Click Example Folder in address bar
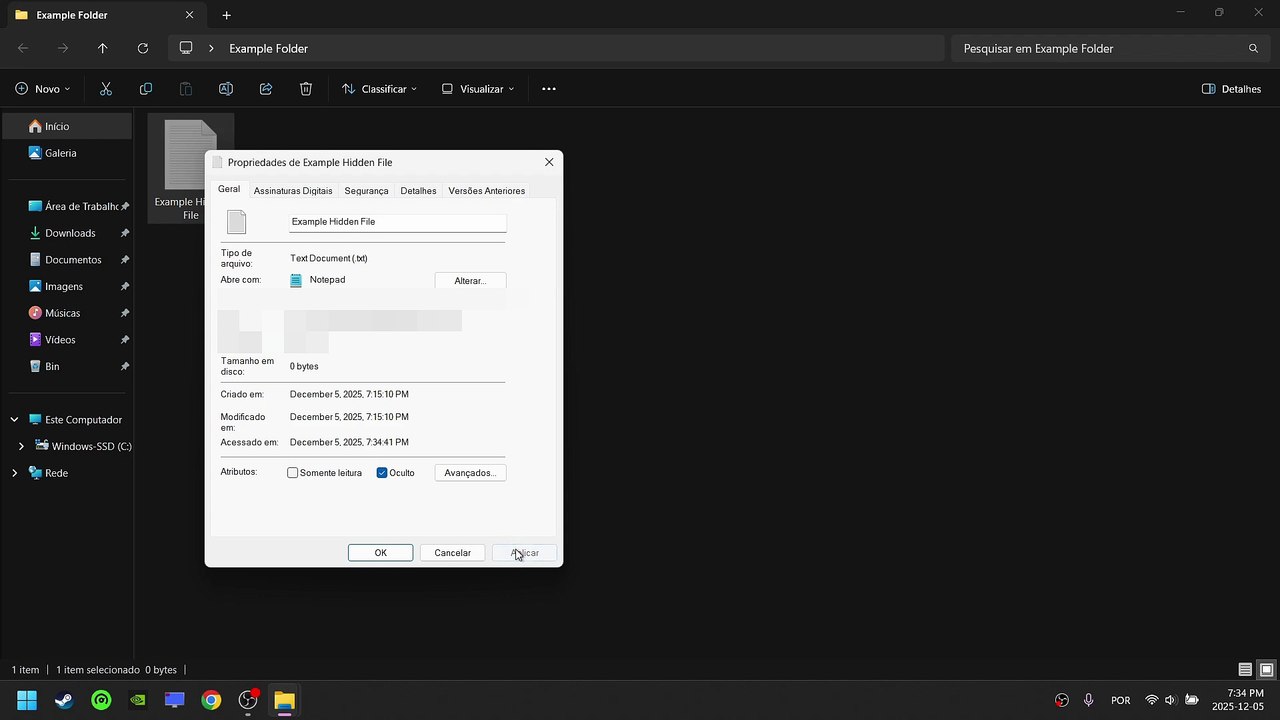The height and width of the screenshot is (720, 1280). pyautogui.click(x=268, y=48)
